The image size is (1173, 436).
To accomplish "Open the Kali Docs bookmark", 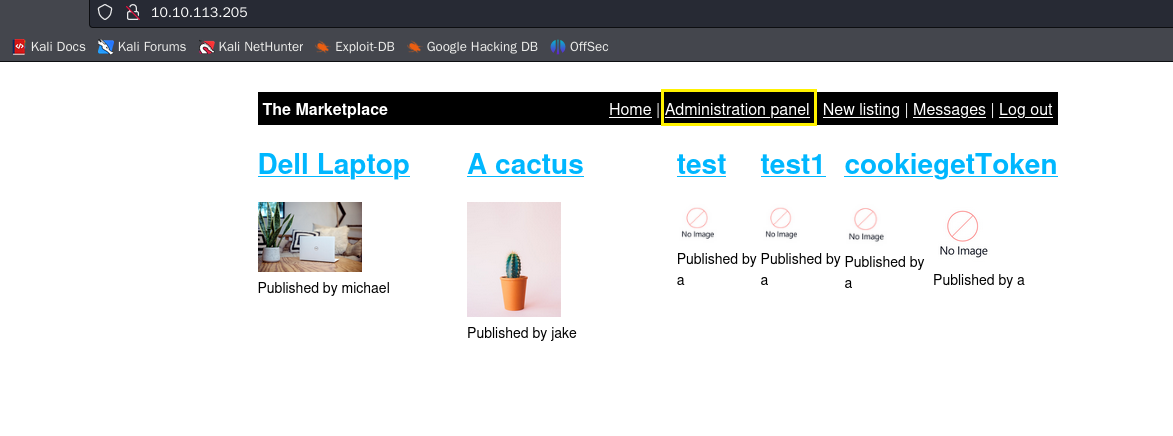I will coord(49,46).
